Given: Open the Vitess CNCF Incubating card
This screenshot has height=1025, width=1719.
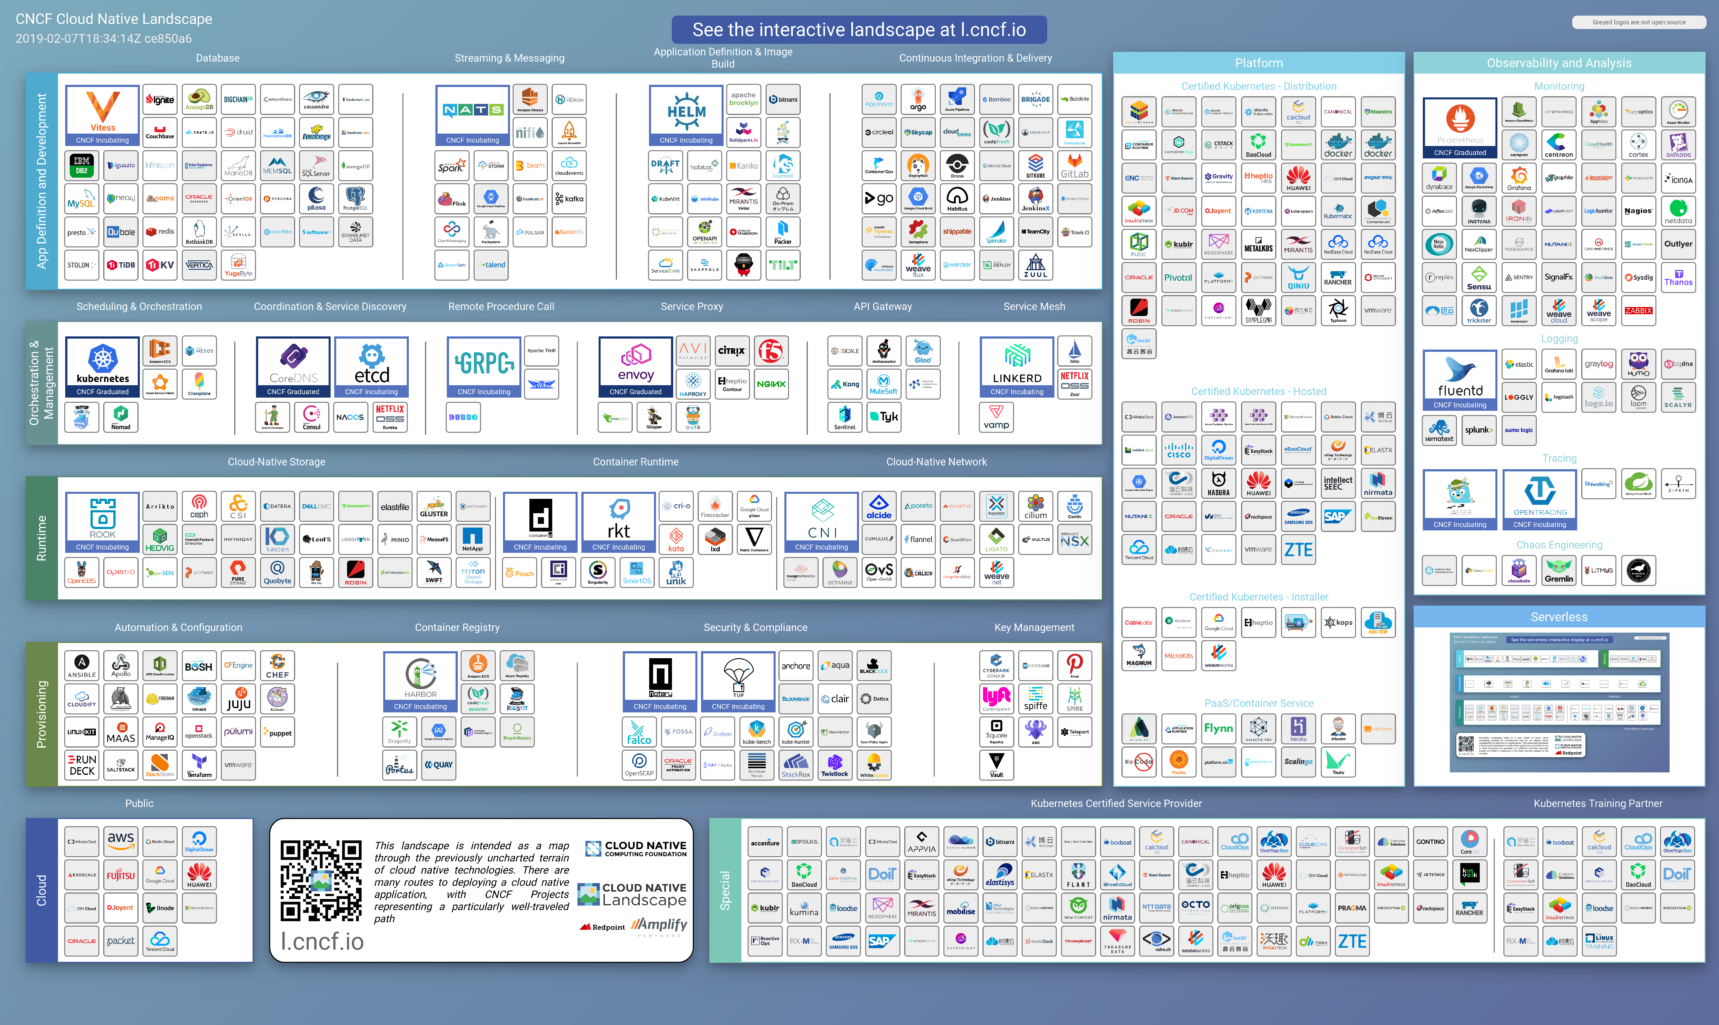Looking at the screenshot, I should coord(102,116).
